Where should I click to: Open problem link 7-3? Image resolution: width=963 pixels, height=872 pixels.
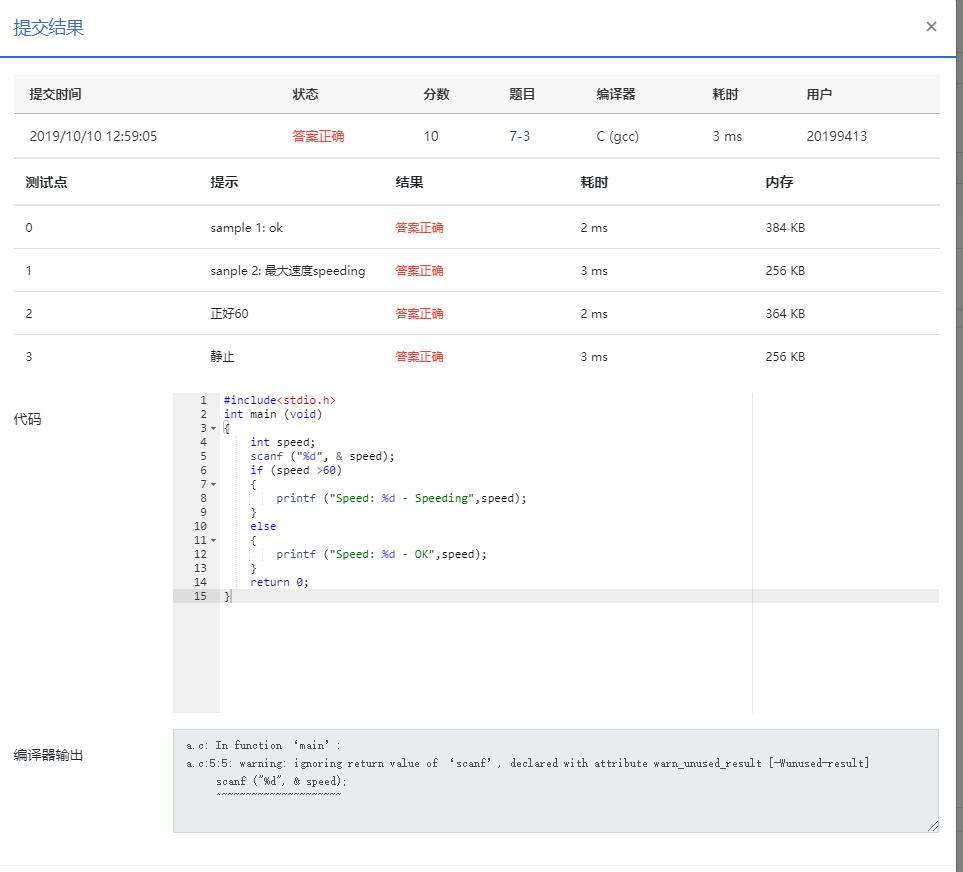pos(519,136)
